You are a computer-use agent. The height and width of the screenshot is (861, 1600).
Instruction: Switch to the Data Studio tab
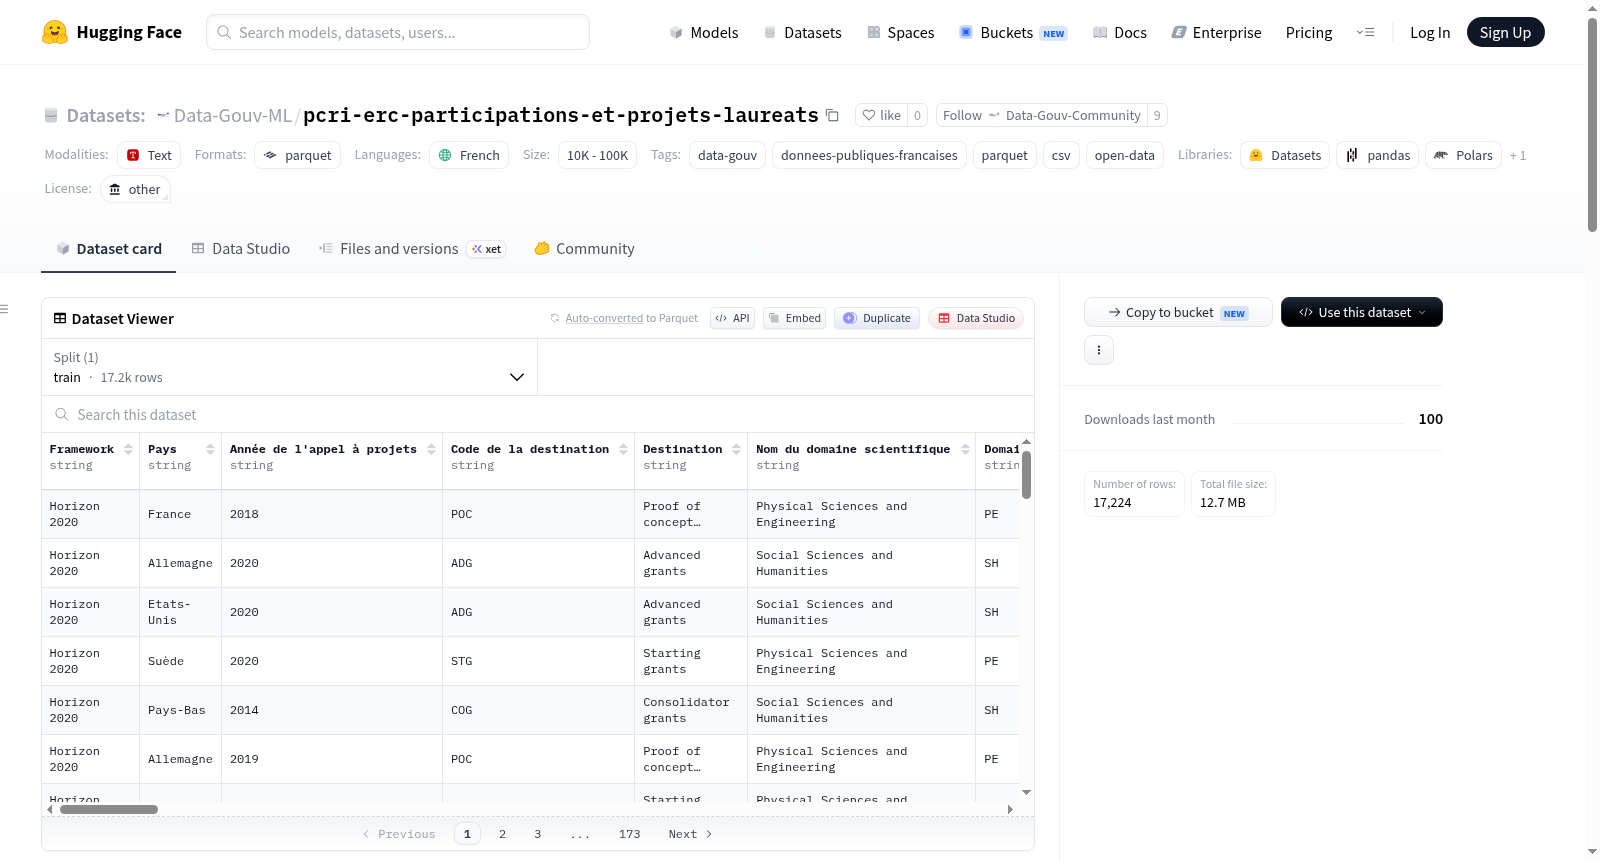[241, 248]
